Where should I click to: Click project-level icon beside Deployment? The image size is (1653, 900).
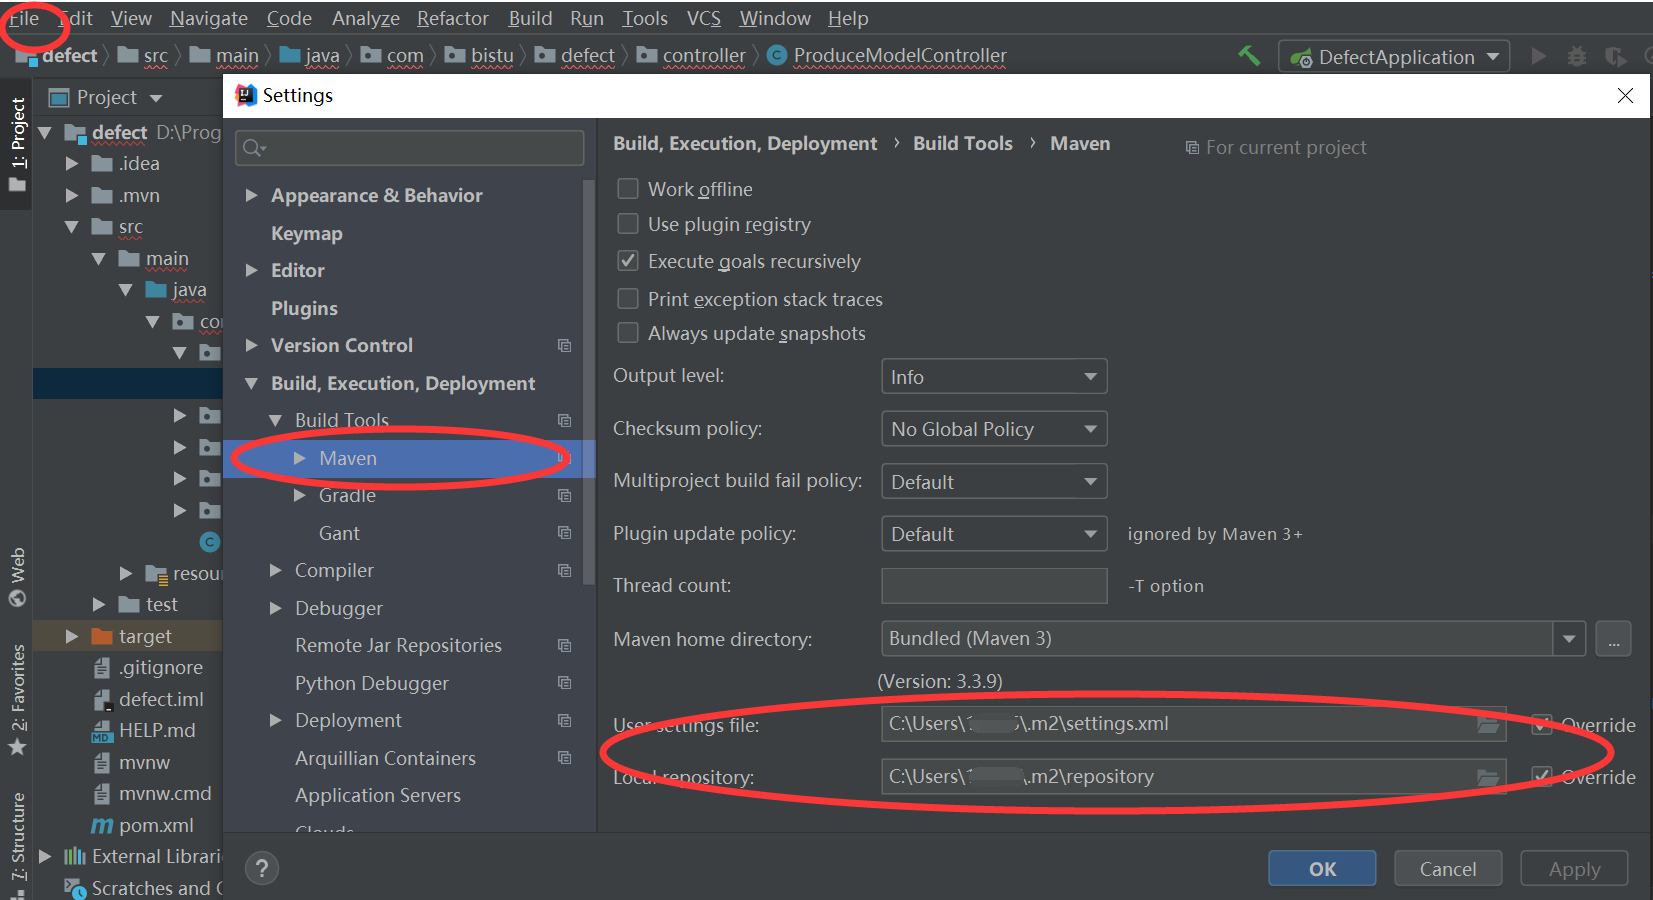(564, 720)
